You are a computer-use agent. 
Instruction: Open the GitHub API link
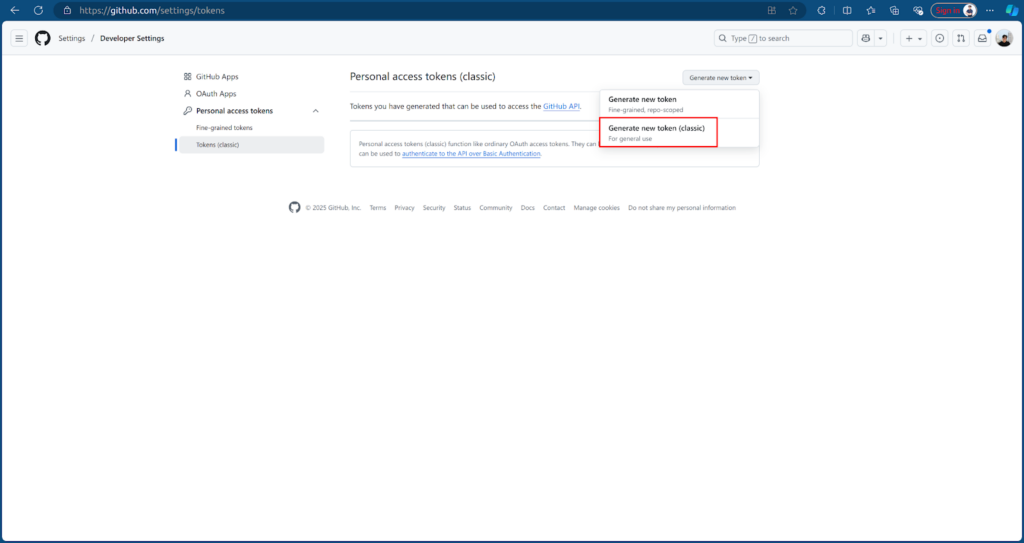pyautogui.click(x=561, y=106)
